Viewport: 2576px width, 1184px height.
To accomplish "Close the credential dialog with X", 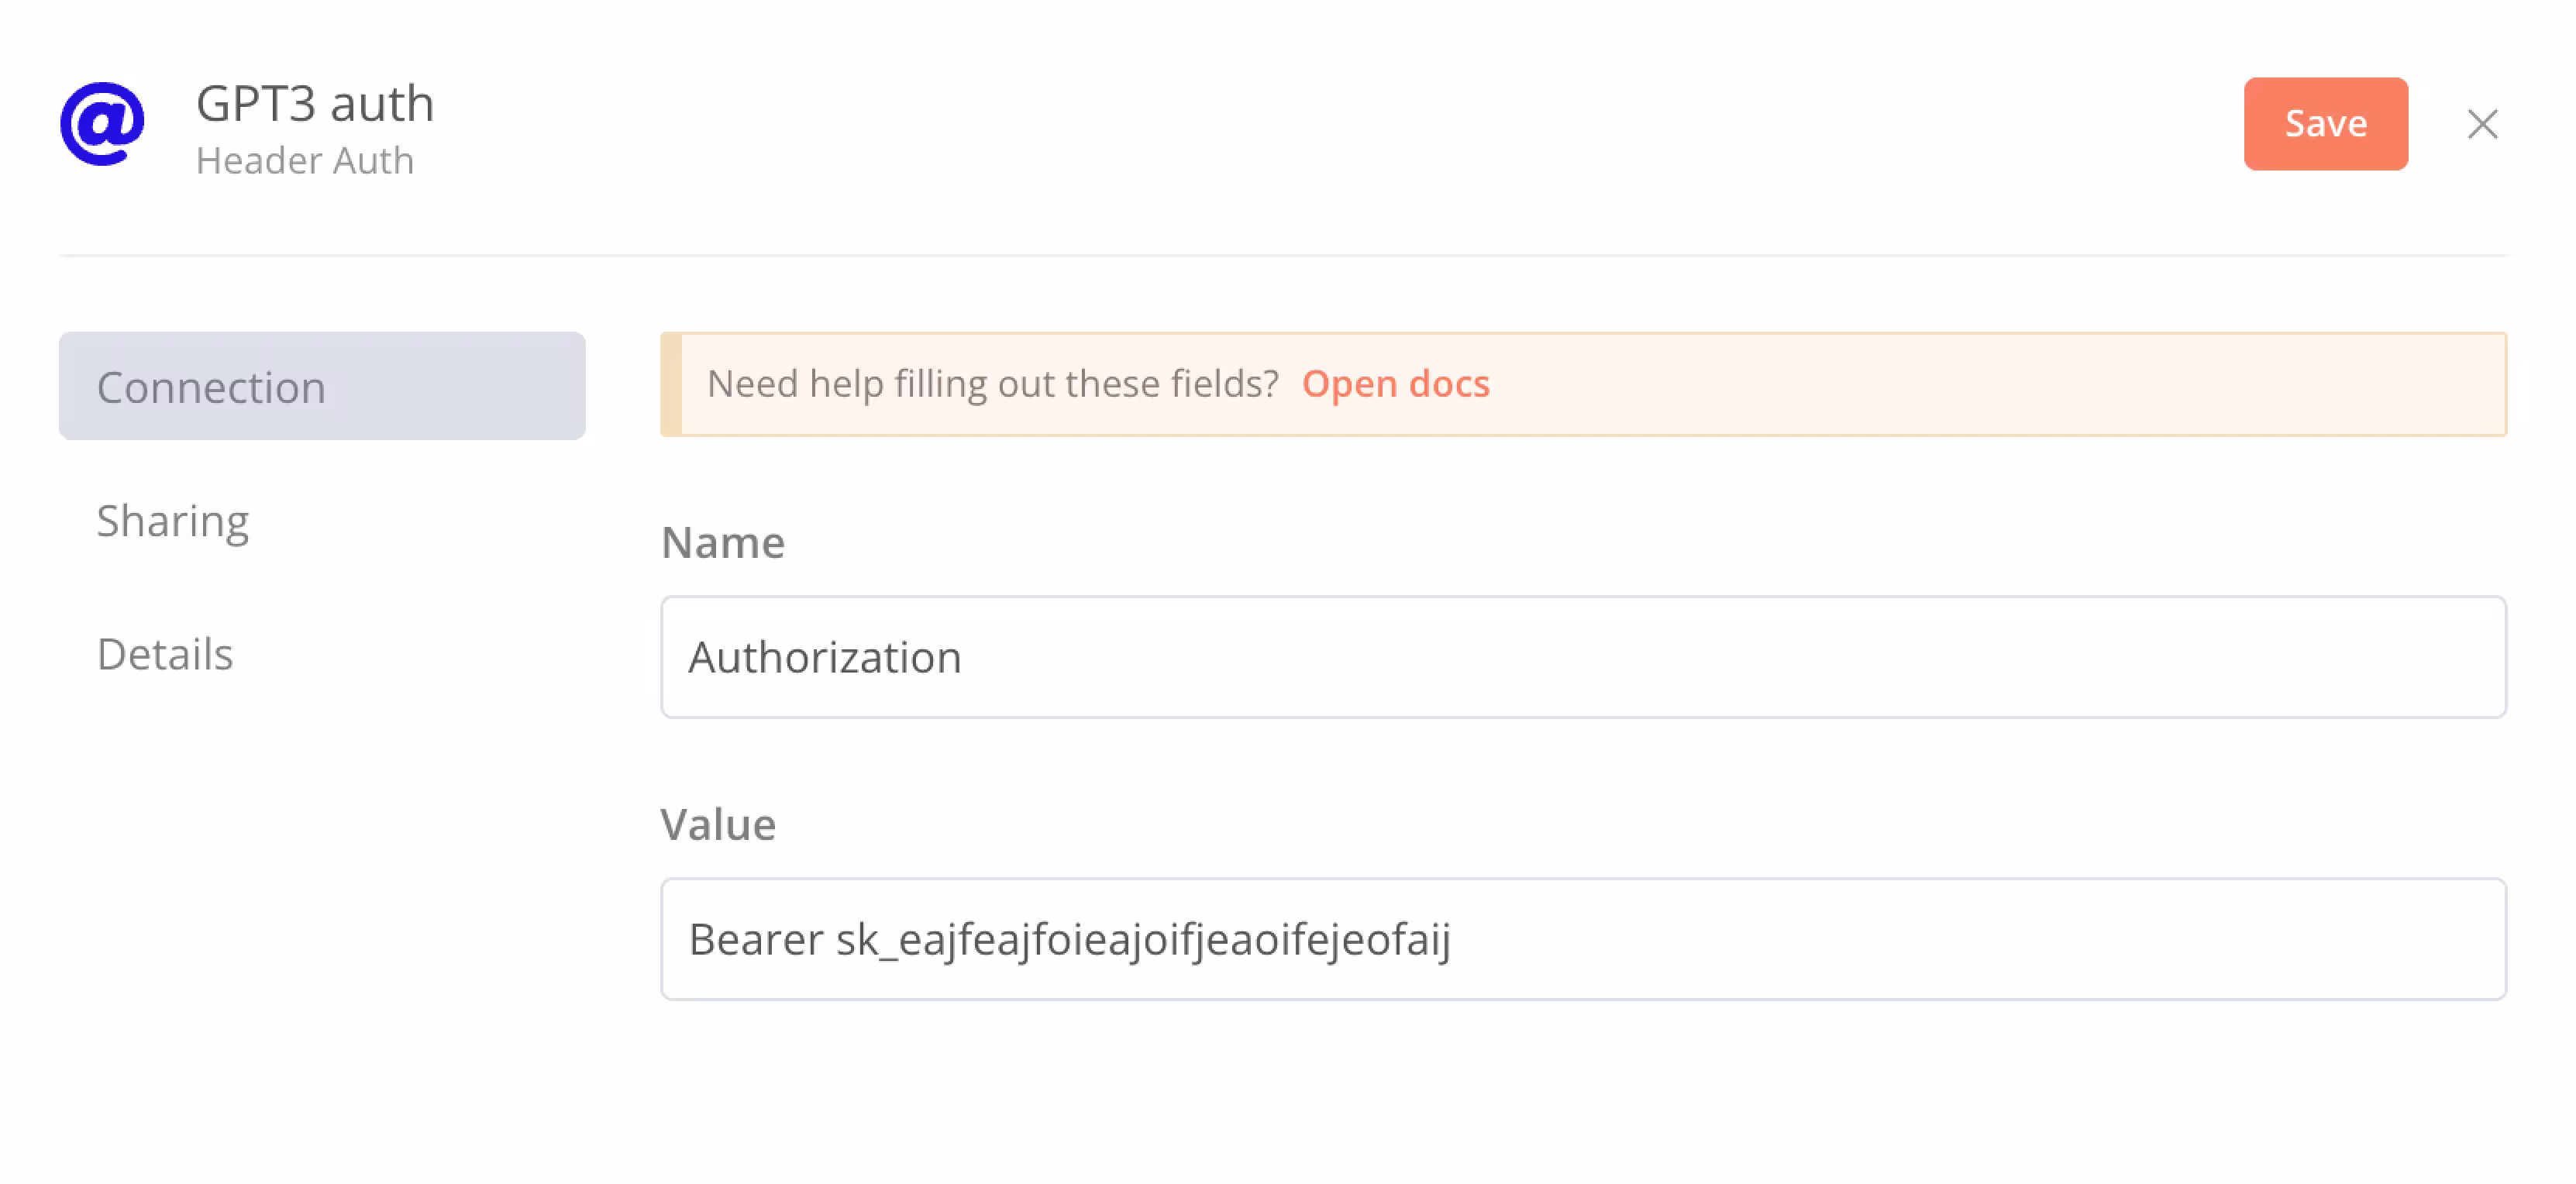I will pos(2482,124).
